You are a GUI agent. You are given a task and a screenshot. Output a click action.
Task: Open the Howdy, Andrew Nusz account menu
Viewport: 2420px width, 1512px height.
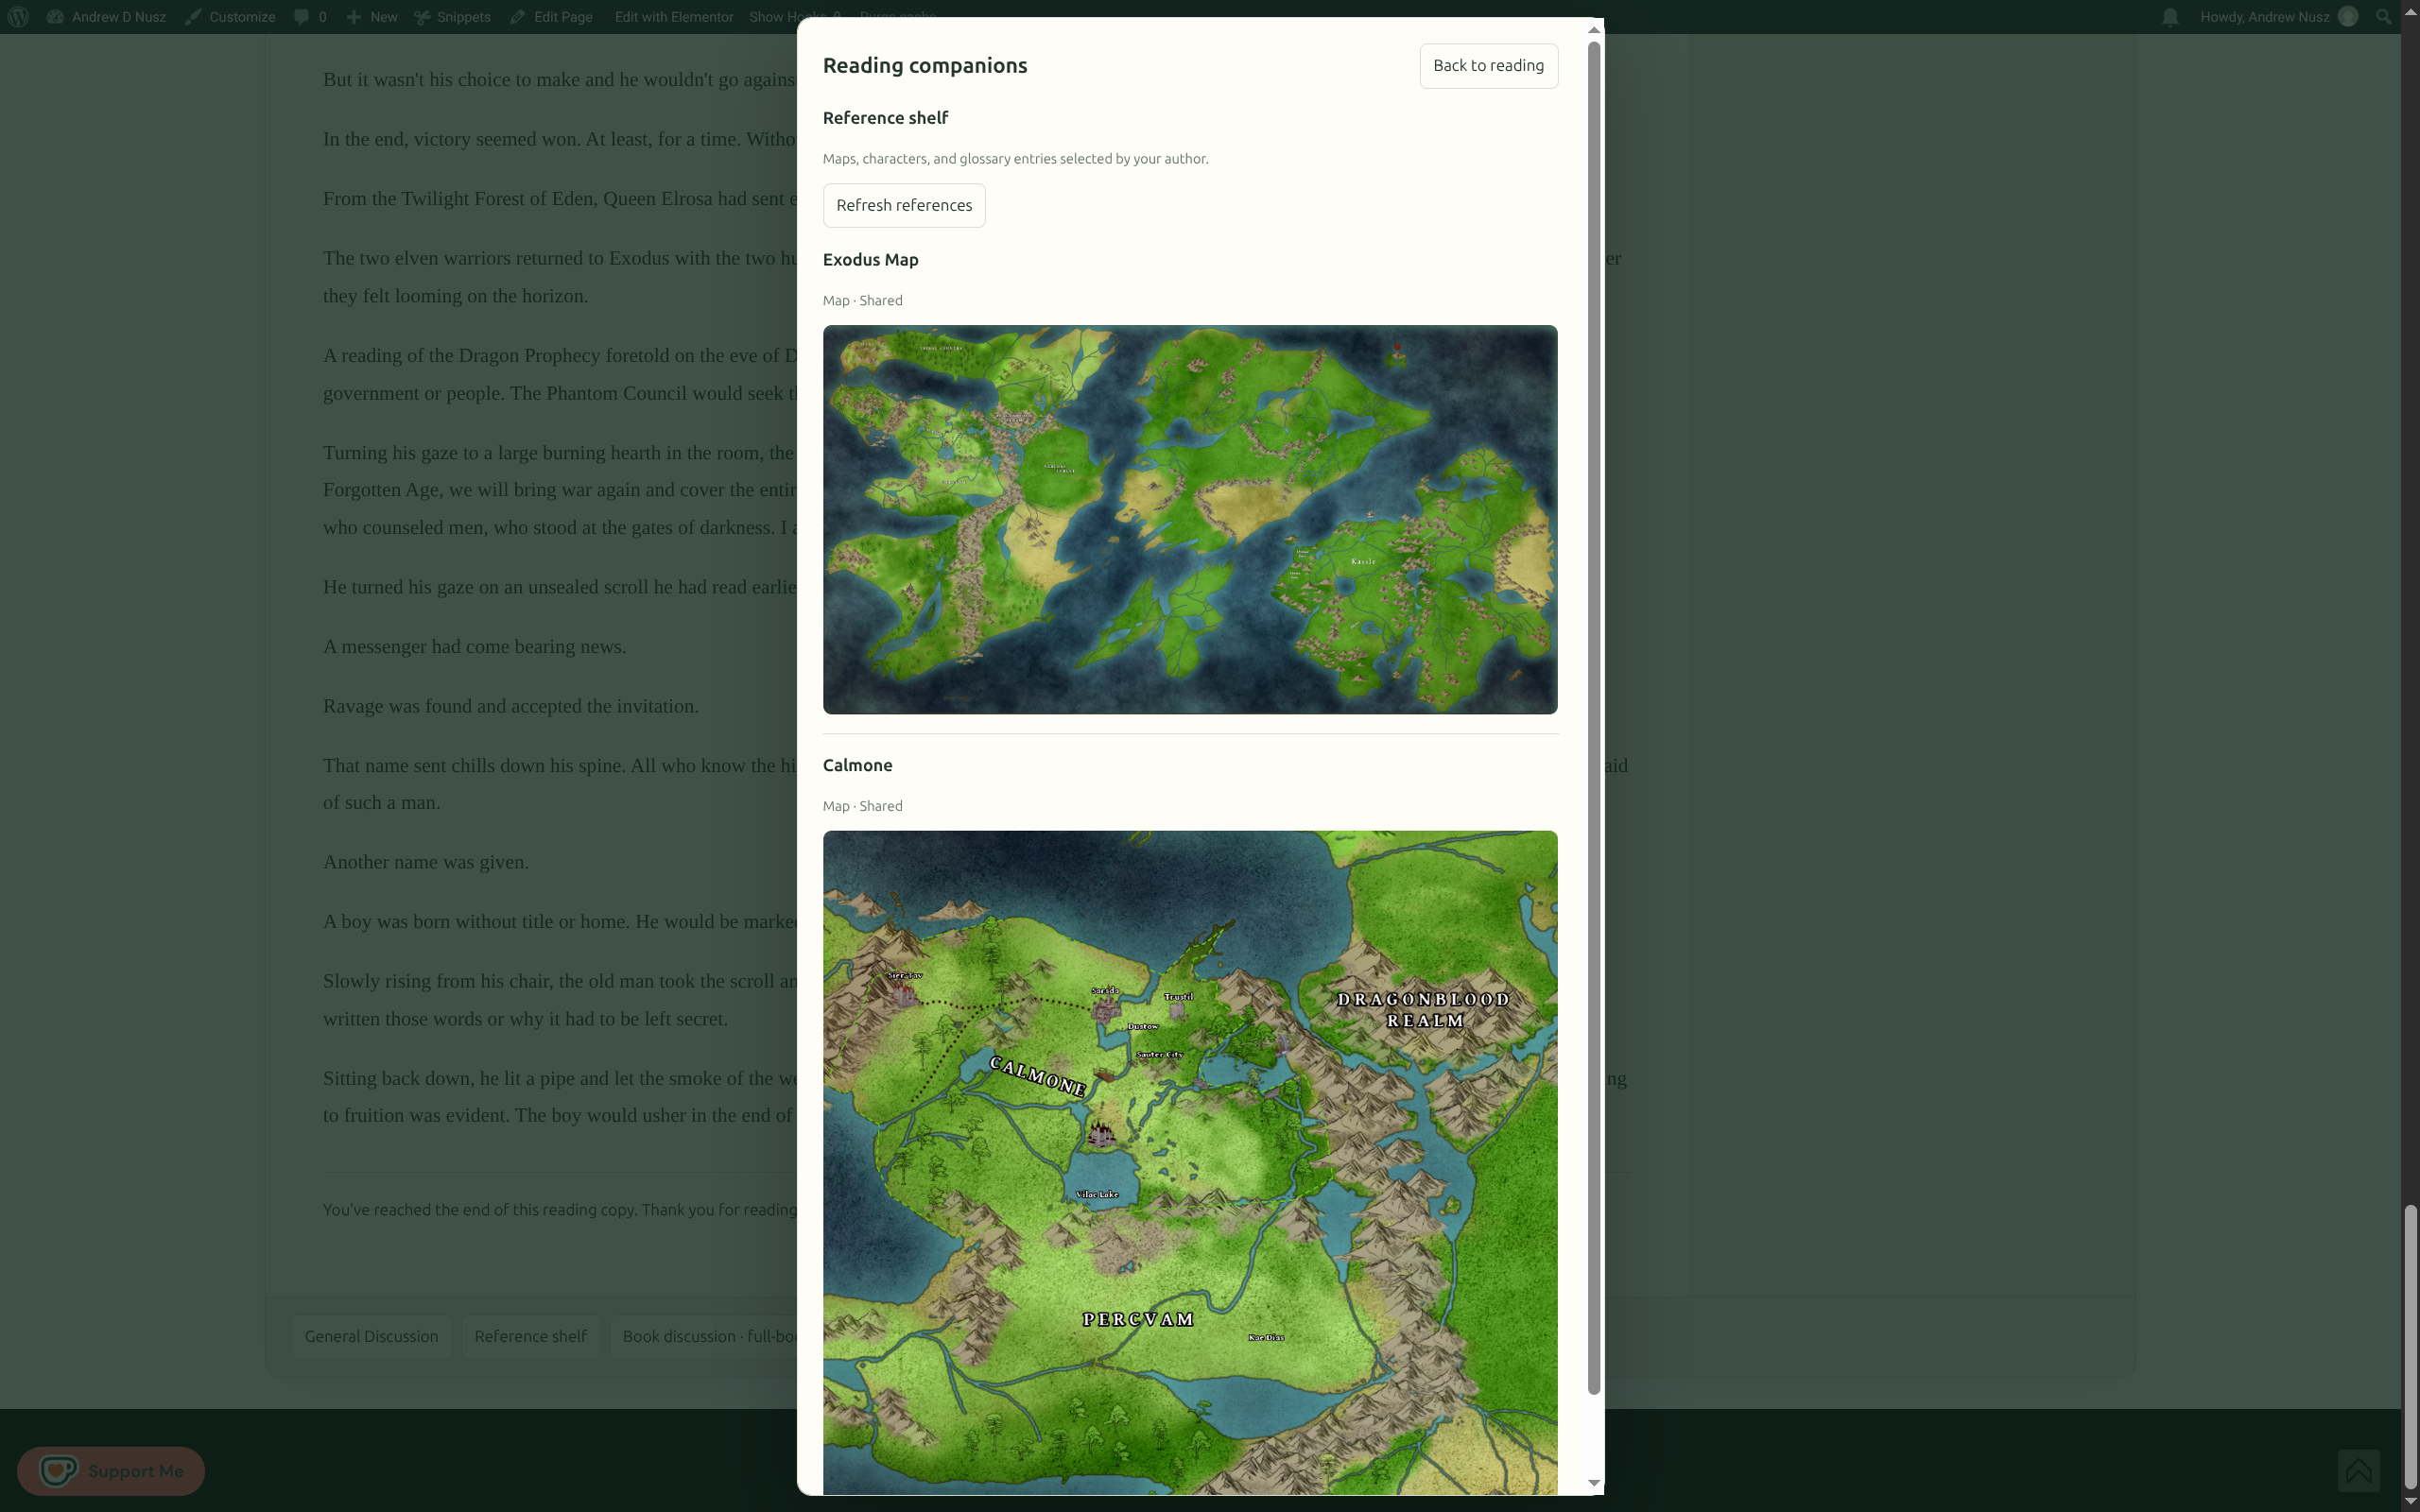[x=2278, y=17]
